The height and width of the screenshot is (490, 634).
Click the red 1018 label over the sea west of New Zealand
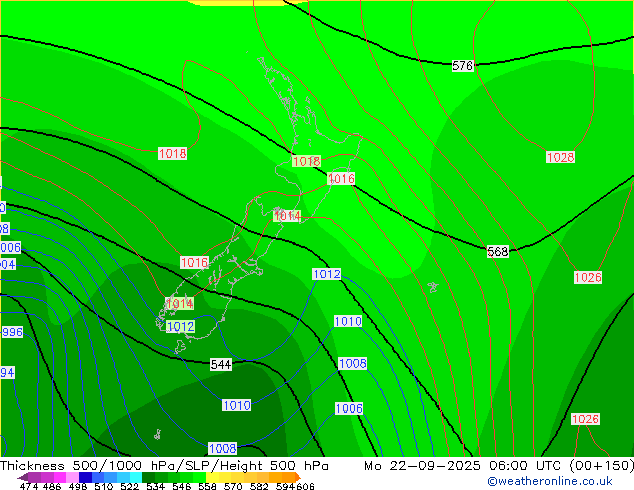tap(172, 154)
